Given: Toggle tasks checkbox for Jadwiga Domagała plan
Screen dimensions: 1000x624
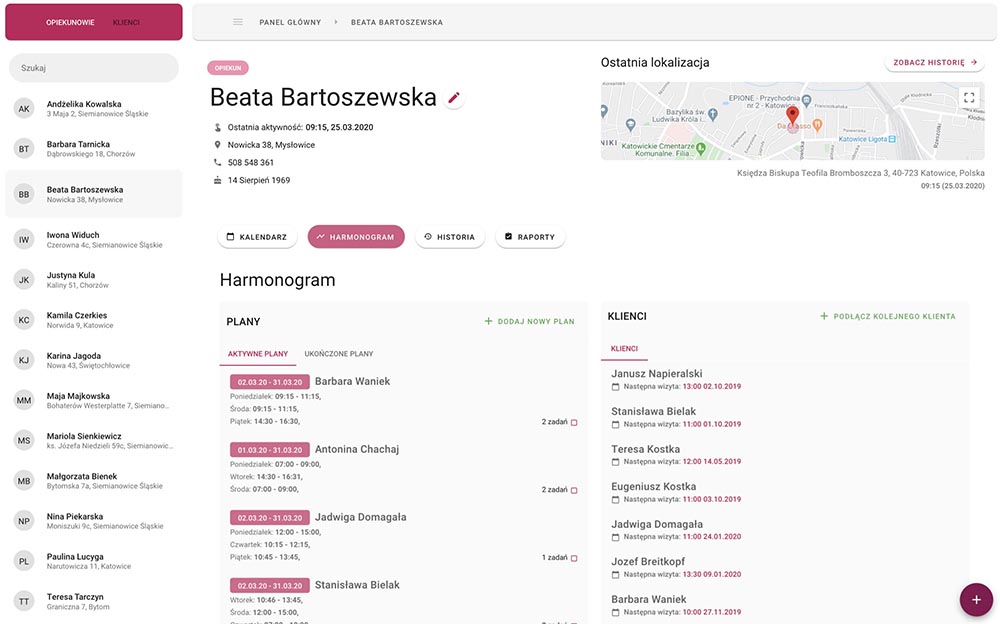Looking at the screenshot, I should [574, 558].
